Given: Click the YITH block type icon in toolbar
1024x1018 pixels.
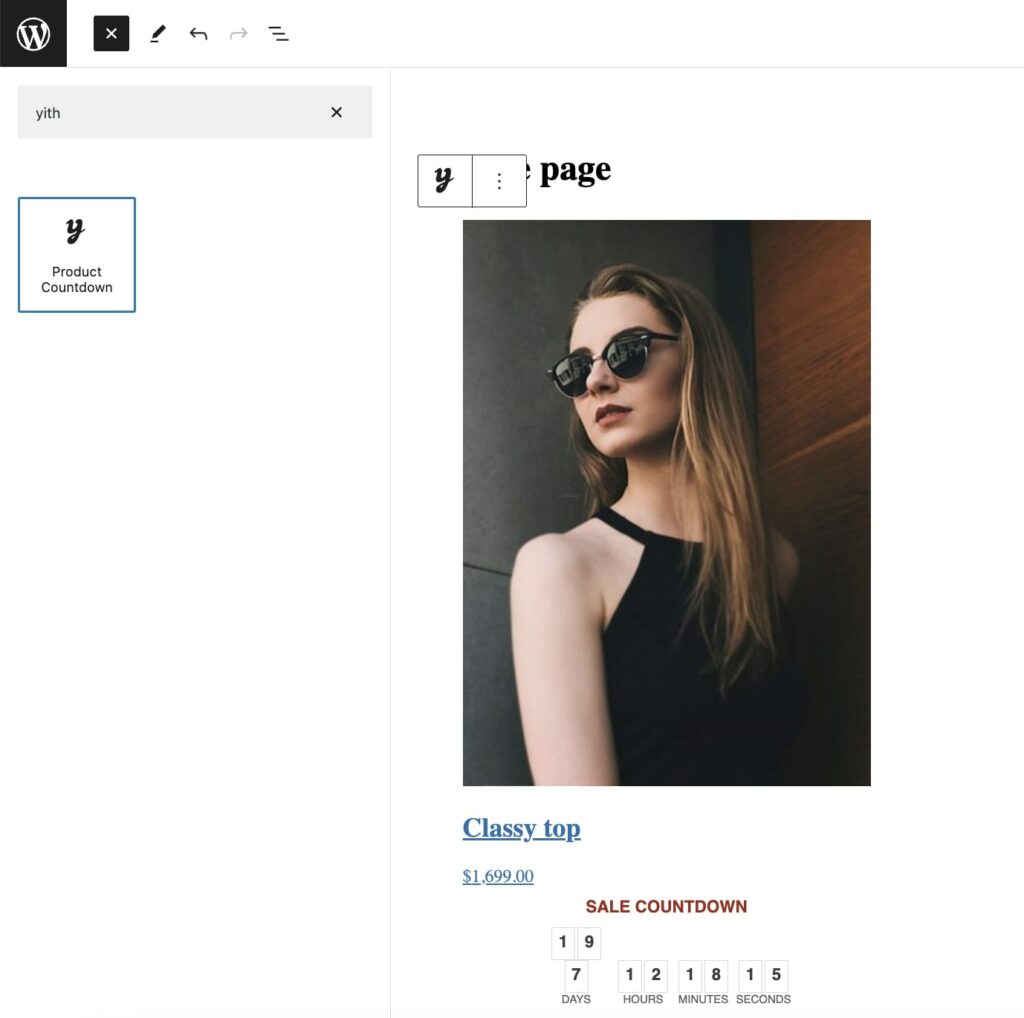Looking at the screenshot, I should (445, 181).
